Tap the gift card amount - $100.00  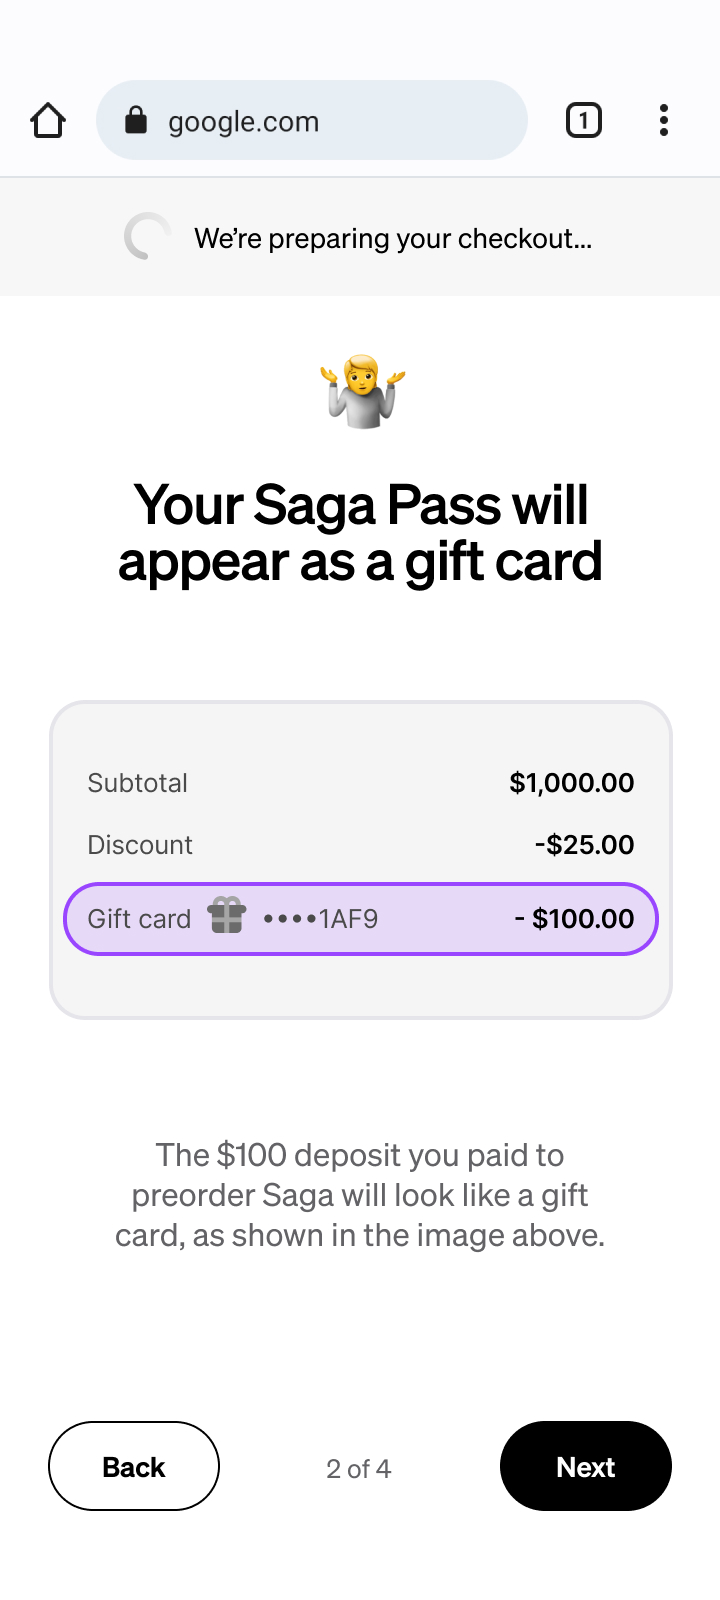coord(574,919)
